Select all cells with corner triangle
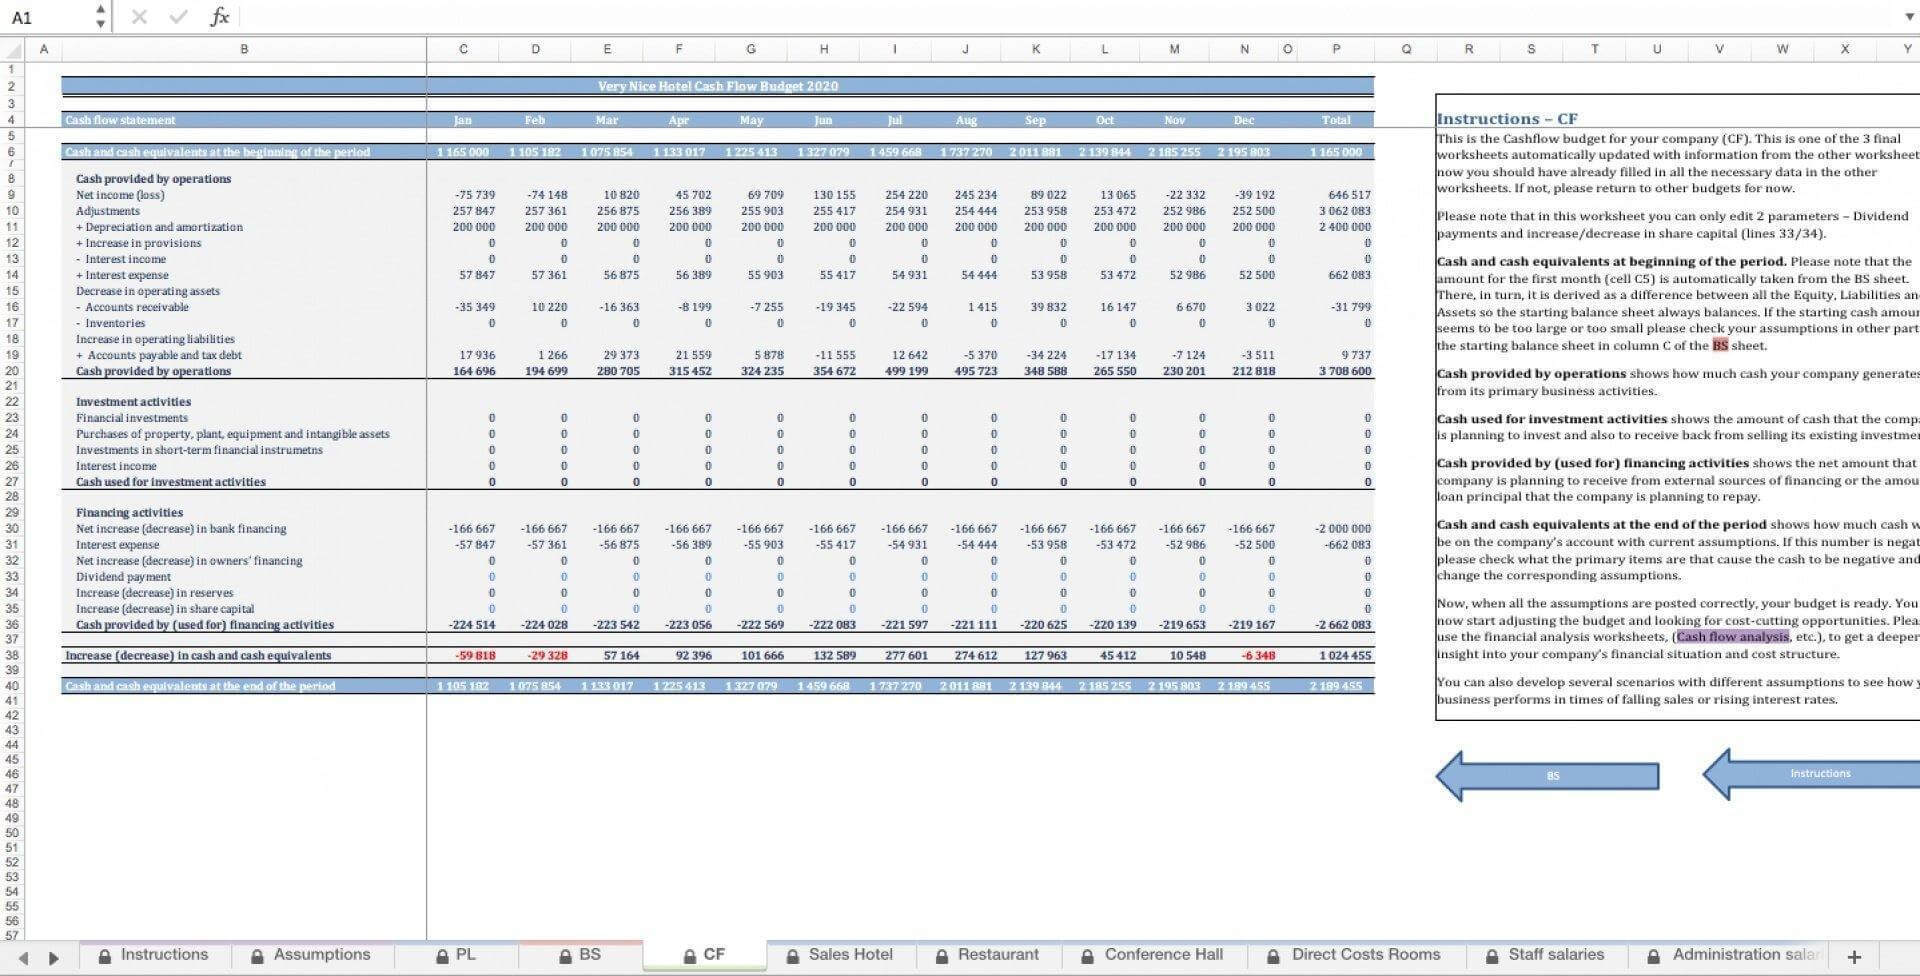 13,49
